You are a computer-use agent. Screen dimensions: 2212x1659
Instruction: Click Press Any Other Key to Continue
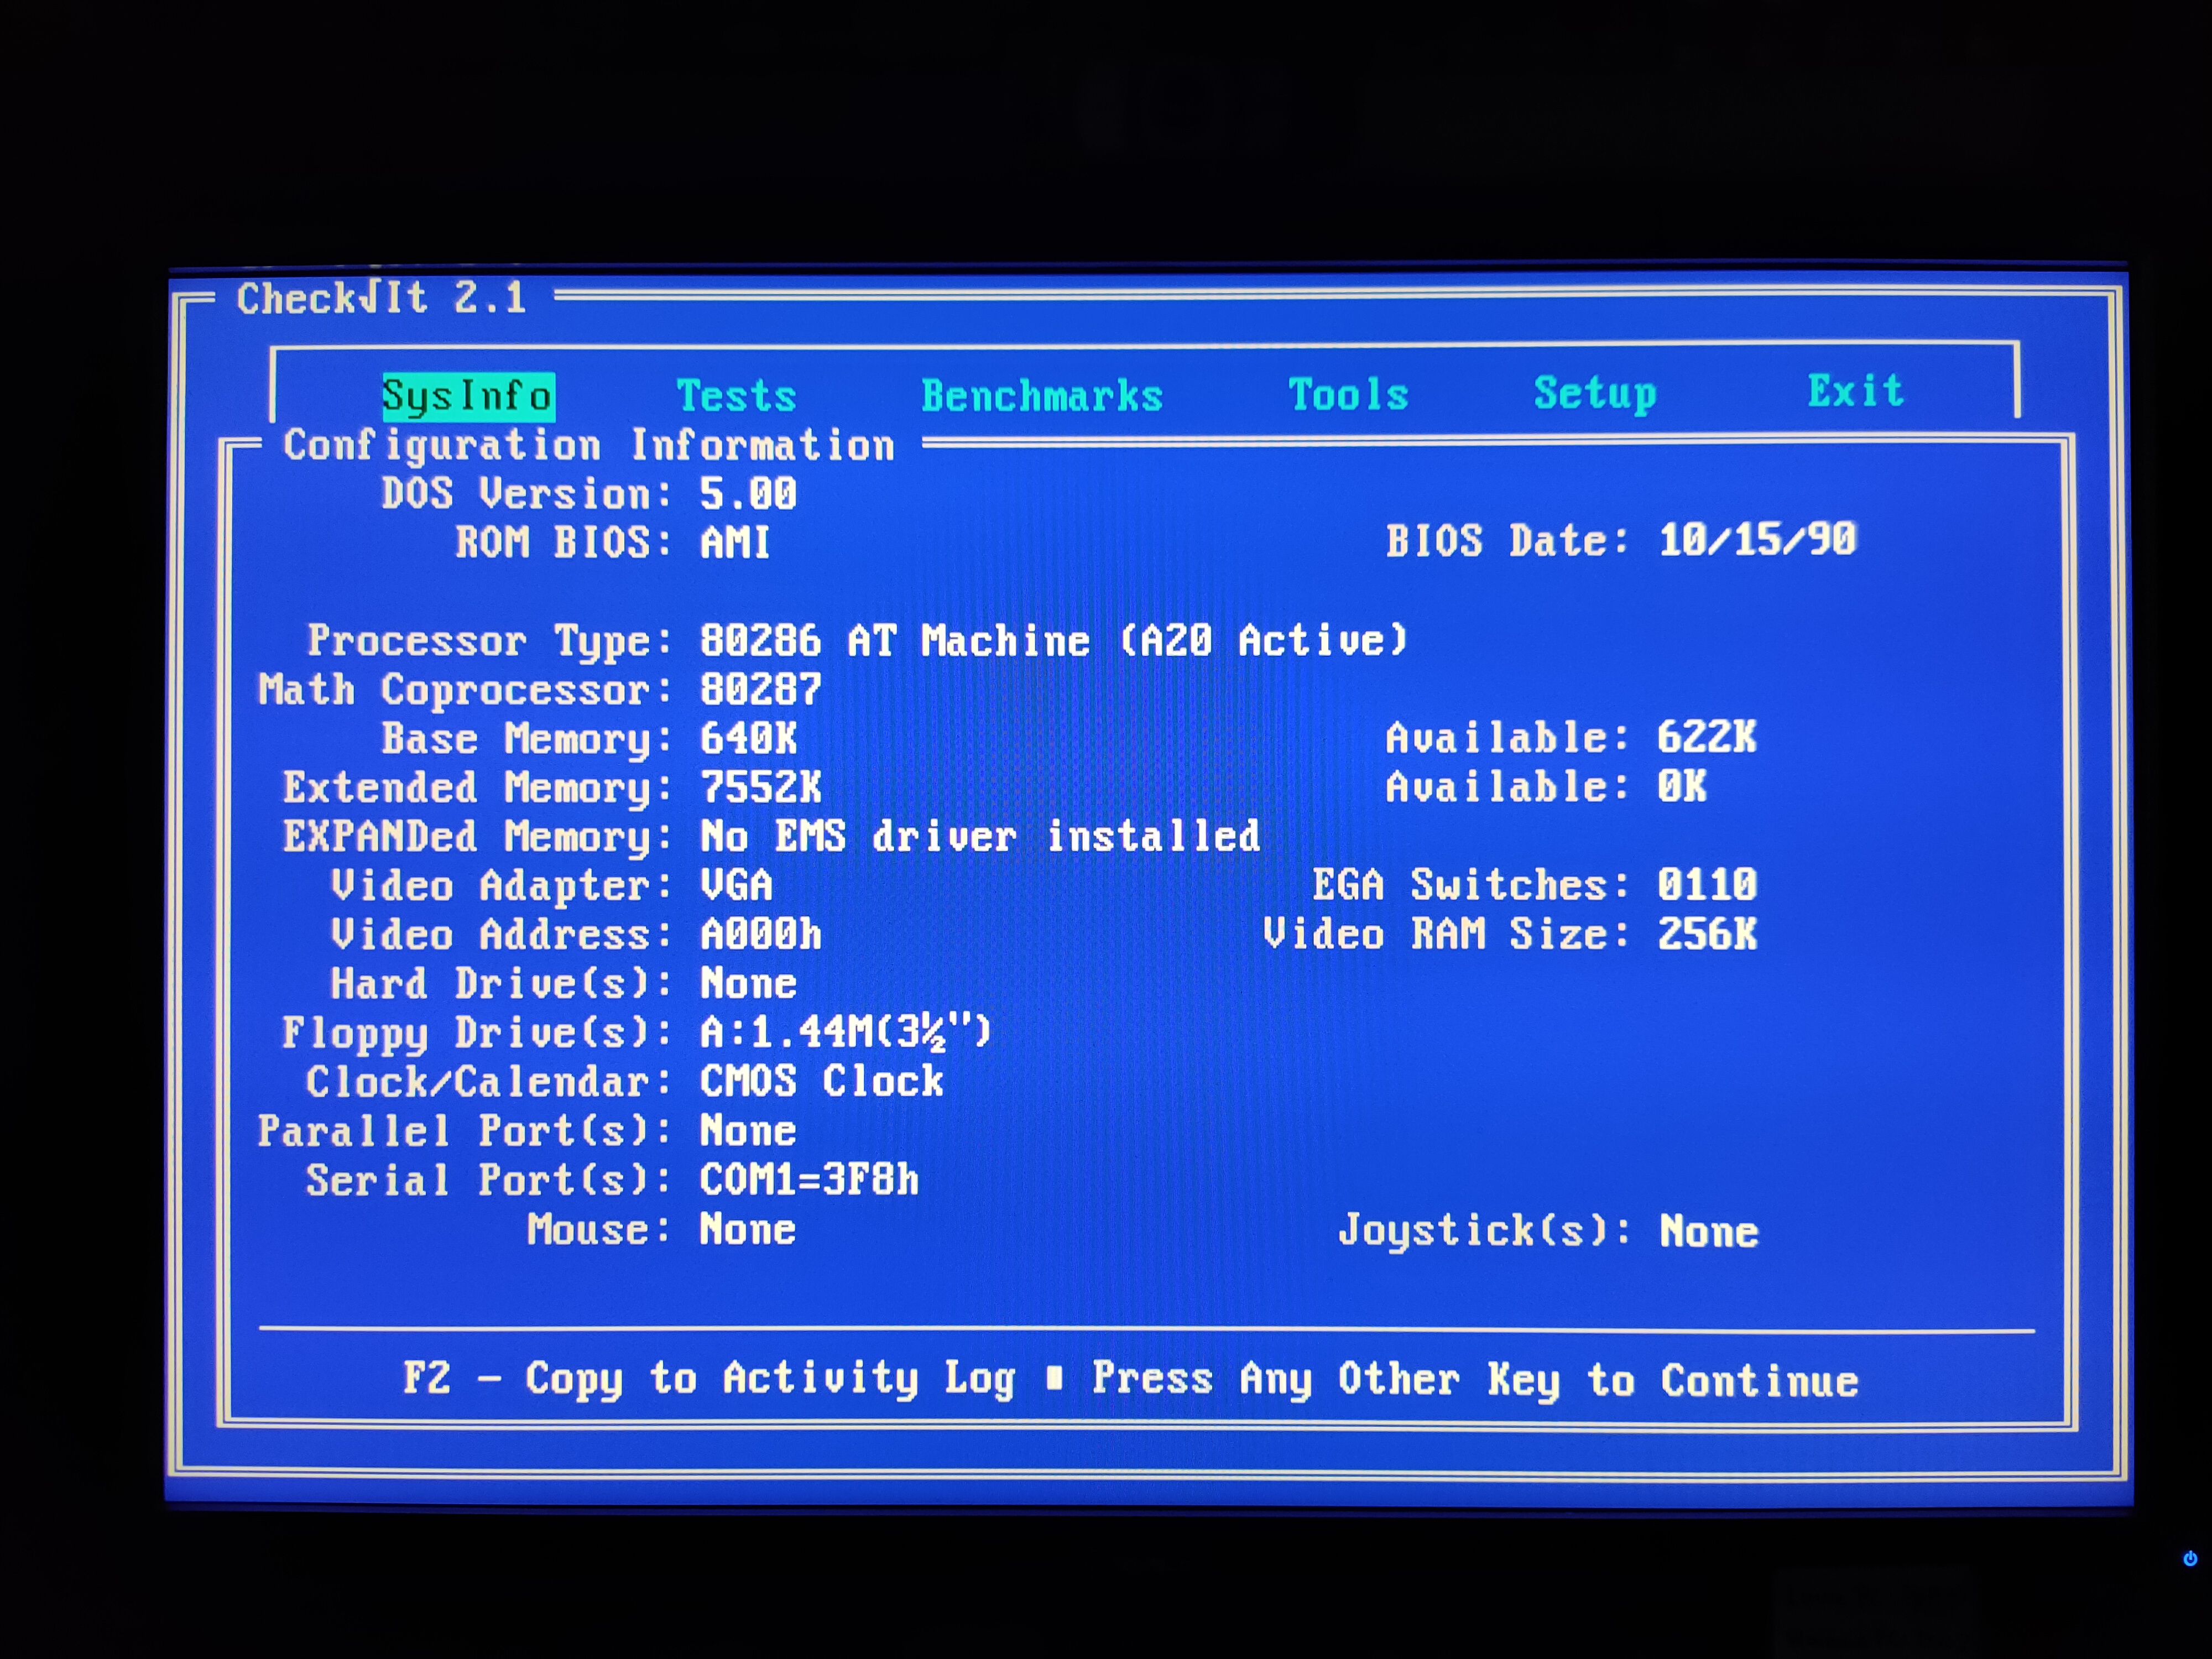[x=1474, y=1380]
